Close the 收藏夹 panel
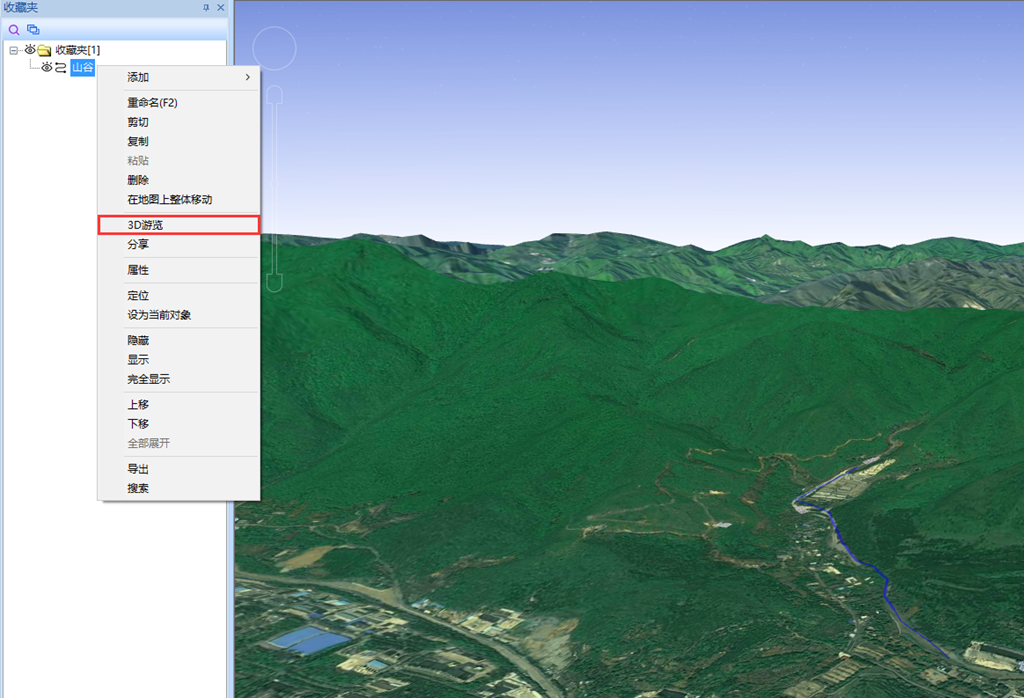Screen dimensions: 1024x698 coord(221,8)
